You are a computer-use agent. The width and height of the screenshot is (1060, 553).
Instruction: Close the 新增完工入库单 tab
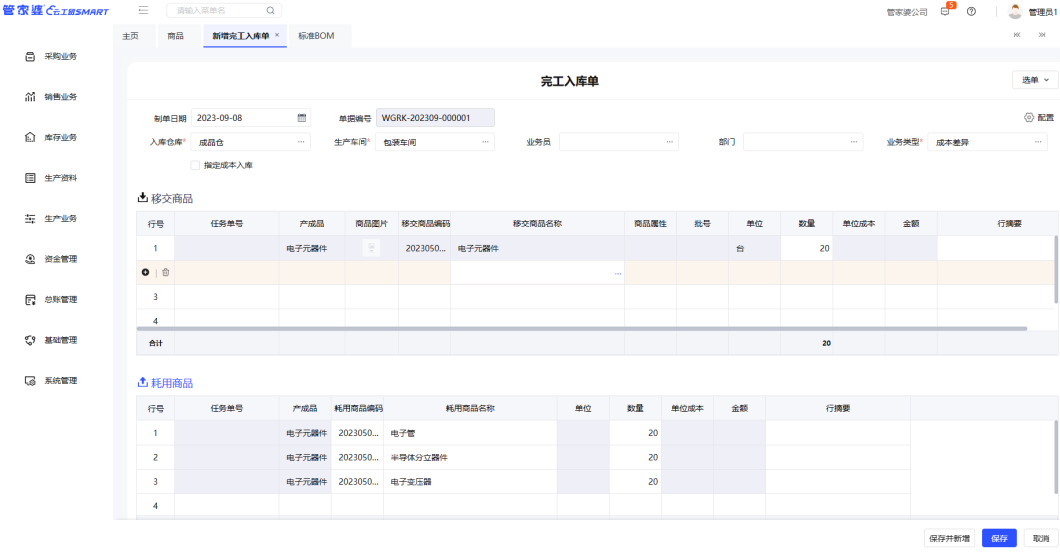(x=277, y=35)
